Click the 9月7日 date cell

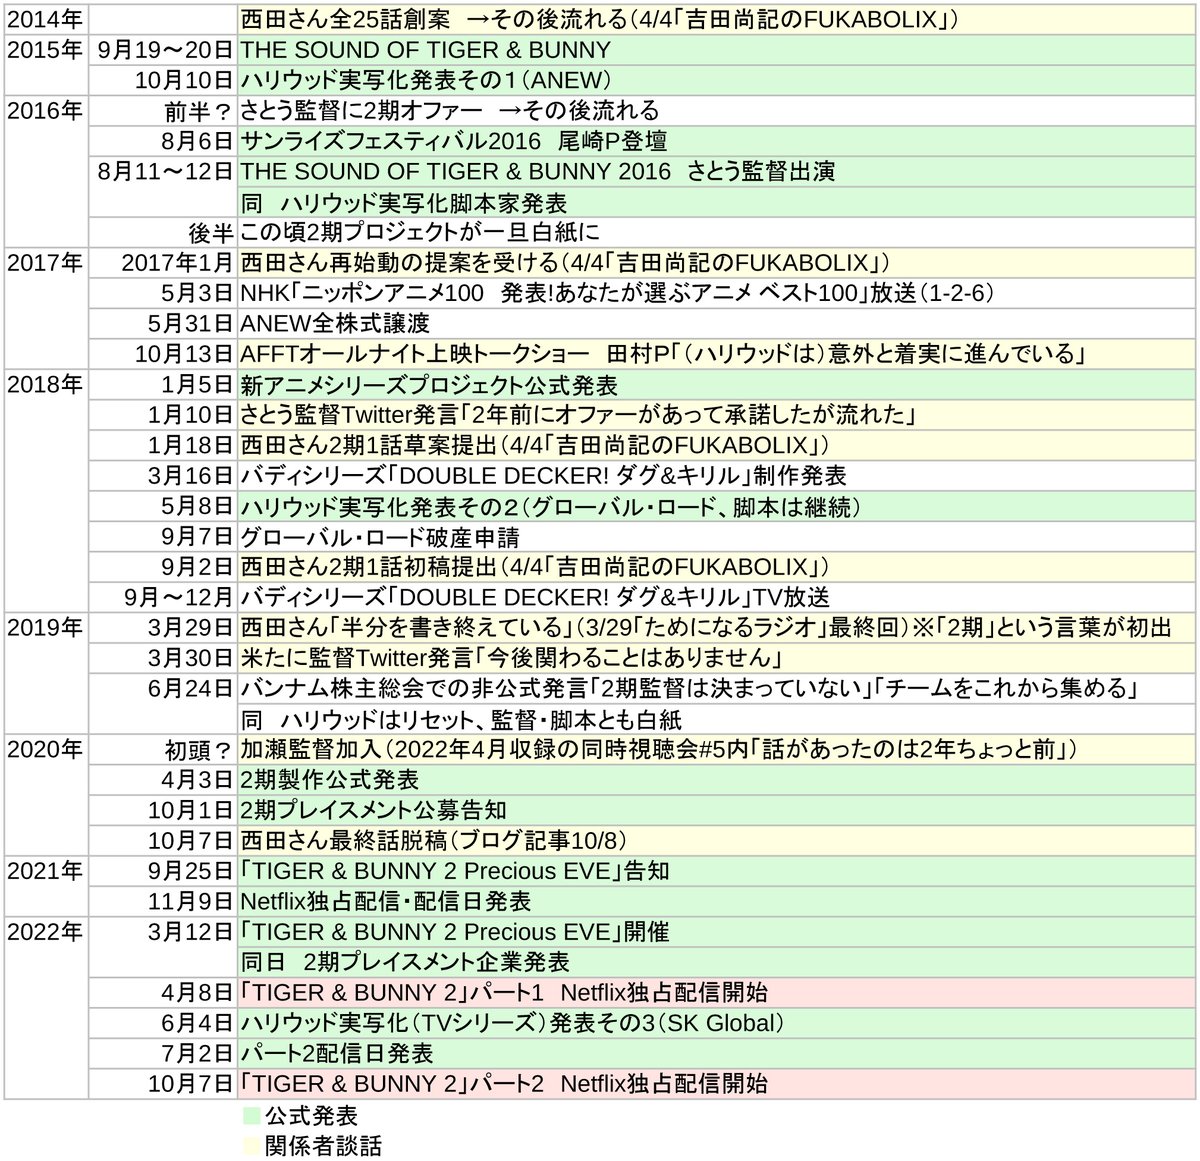[163, 537]
